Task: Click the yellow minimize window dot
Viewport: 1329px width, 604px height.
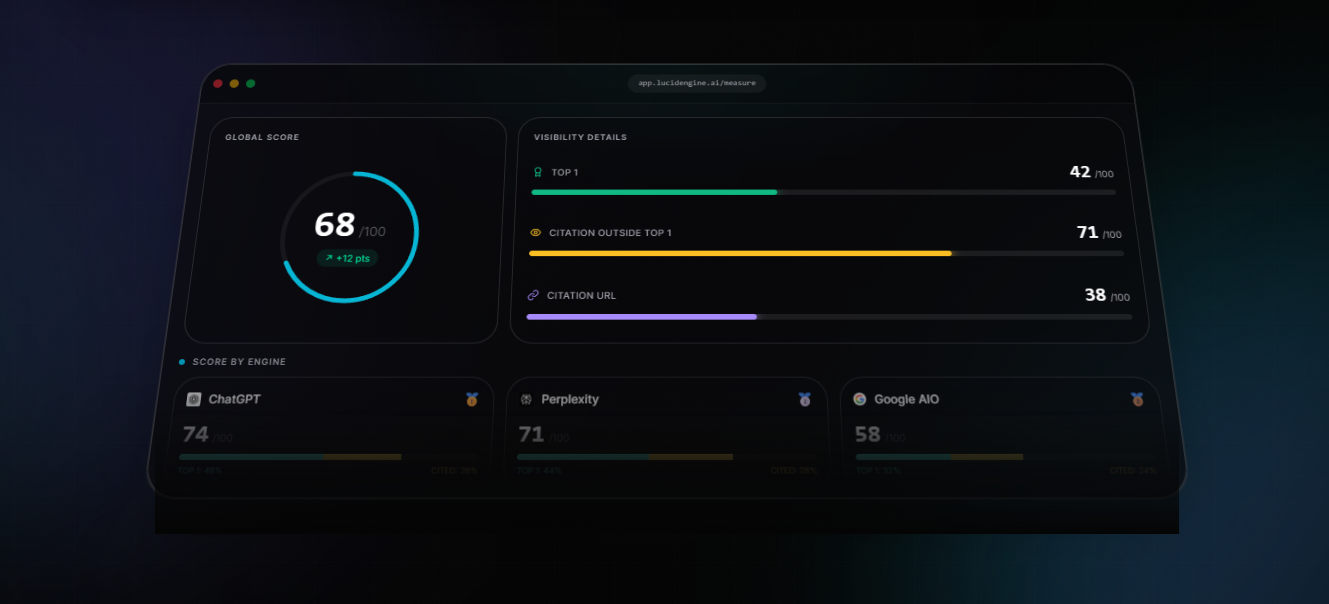Action: click(234, 83)
